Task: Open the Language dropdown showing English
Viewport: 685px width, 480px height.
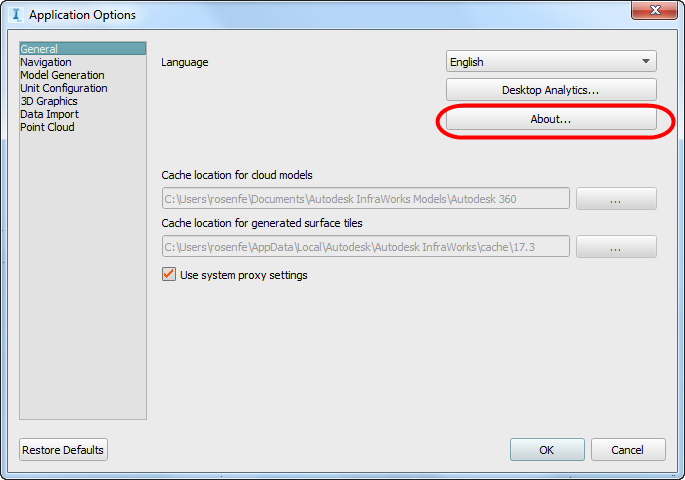Action: click(551, 62)
